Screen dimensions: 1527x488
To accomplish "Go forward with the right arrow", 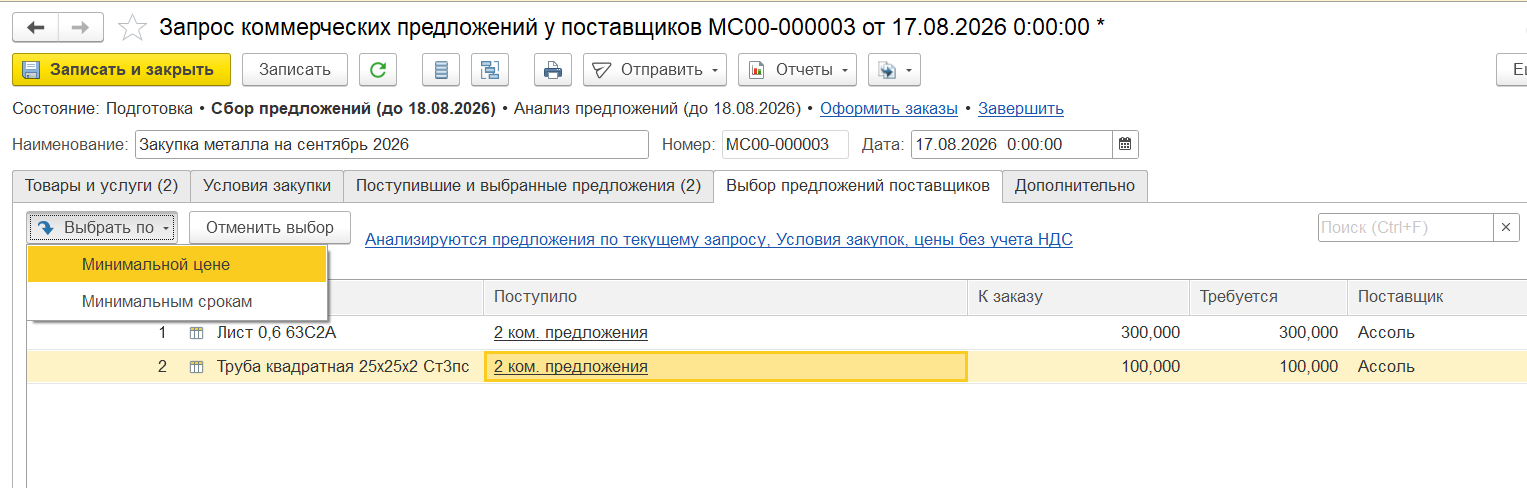I will (x=81, y=26).
